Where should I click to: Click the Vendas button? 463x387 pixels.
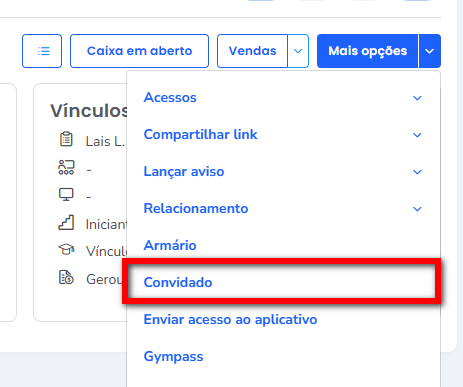252,51
